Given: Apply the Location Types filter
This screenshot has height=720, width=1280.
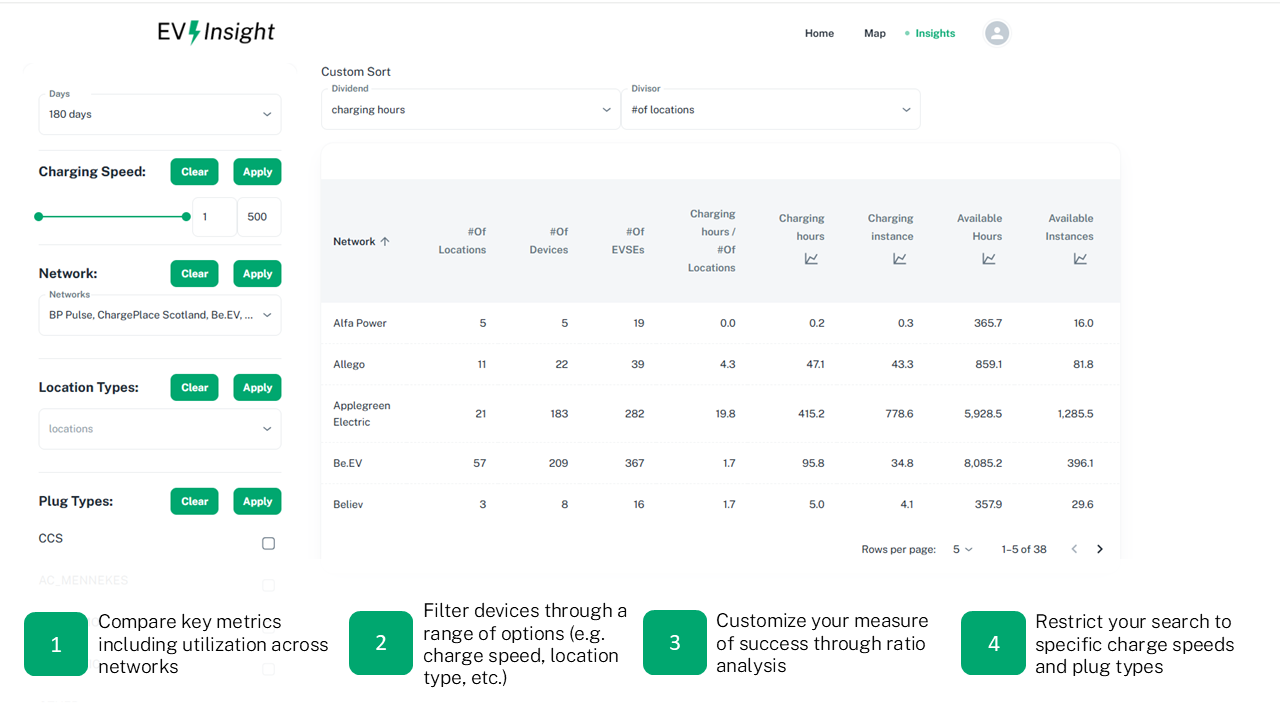Looking at the screenshot, I should coord(257,388).
